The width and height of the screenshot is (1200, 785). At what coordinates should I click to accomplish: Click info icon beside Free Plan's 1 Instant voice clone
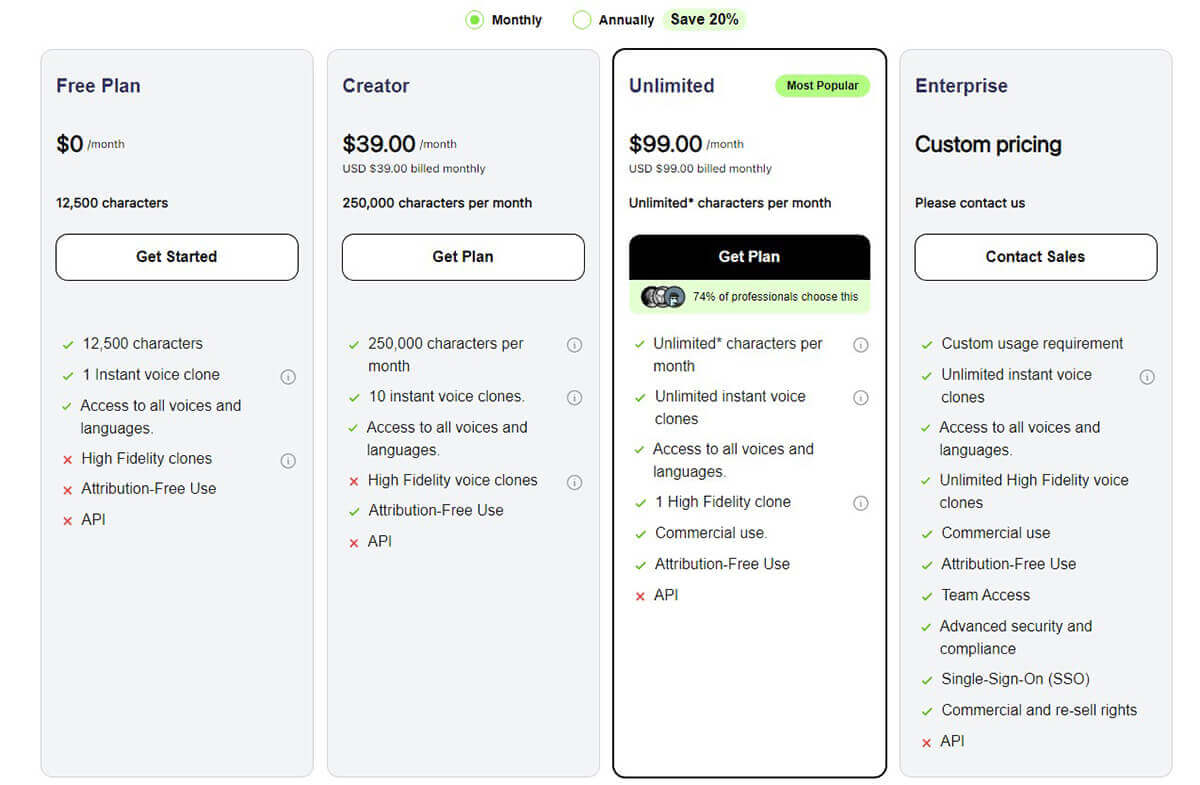point(288,377)
